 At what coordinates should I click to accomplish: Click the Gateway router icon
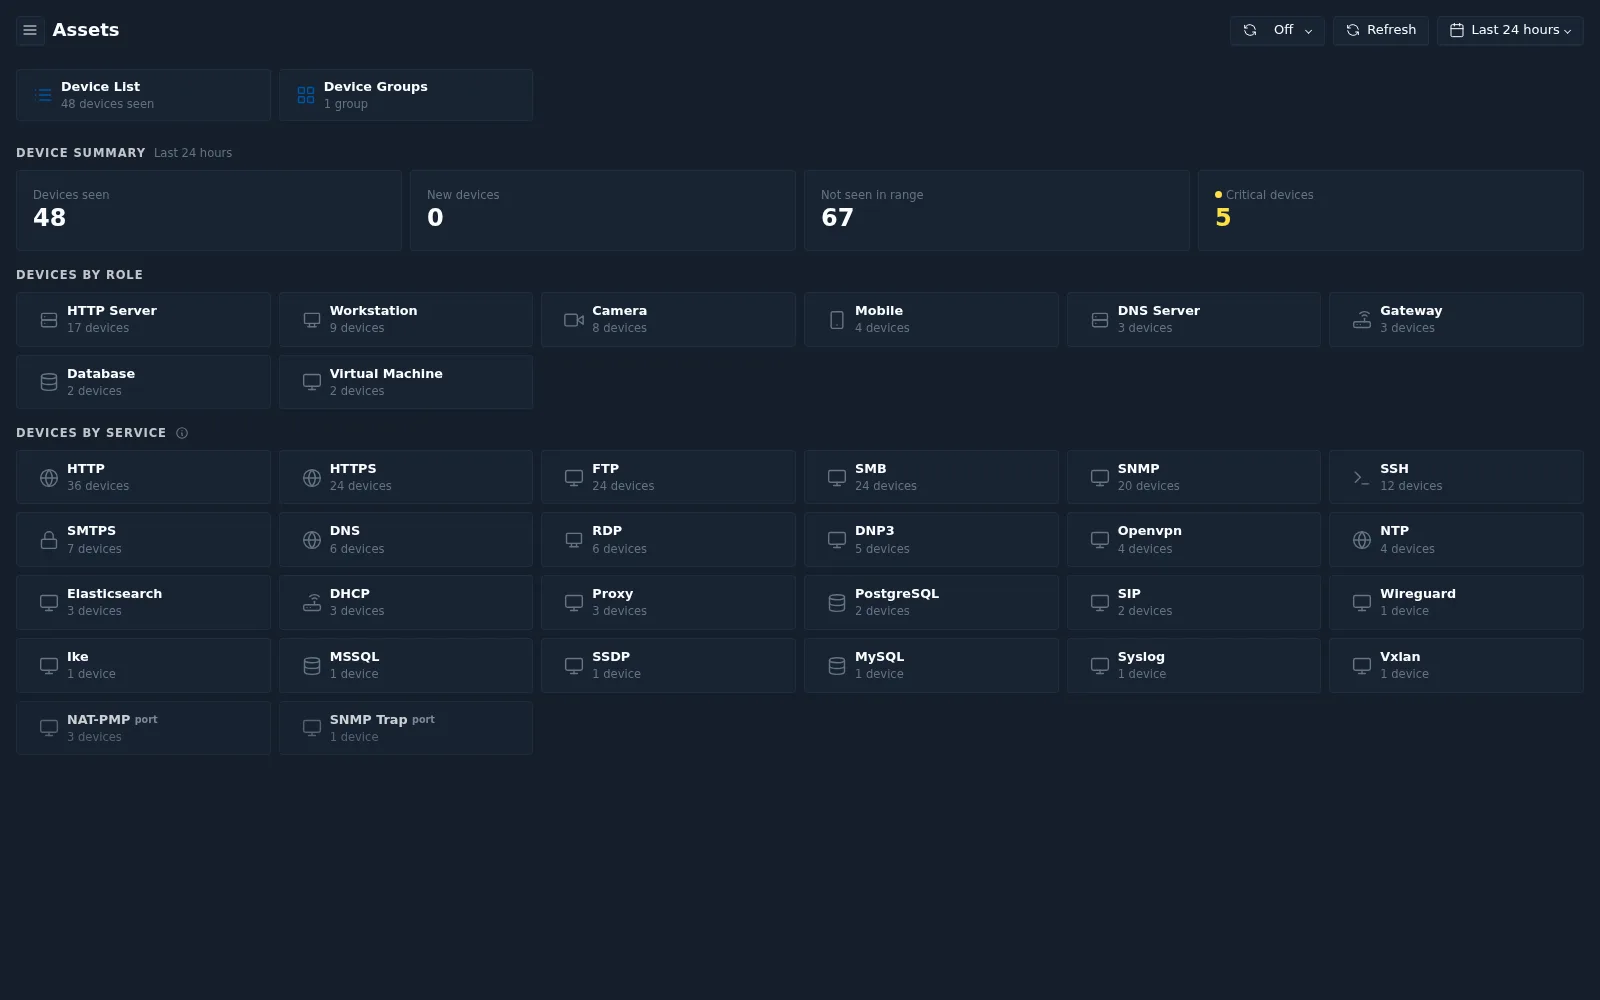[x=1362, y=320]
